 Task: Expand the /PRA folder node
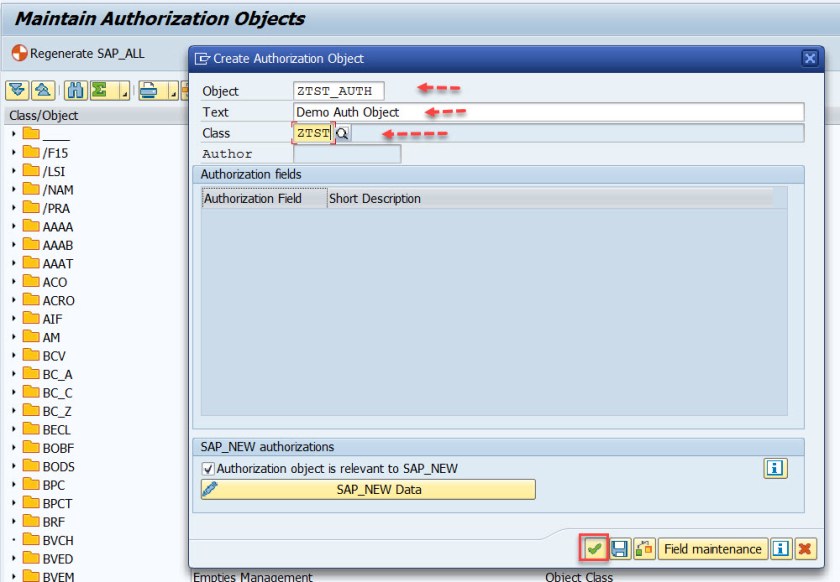coord(14,208)
